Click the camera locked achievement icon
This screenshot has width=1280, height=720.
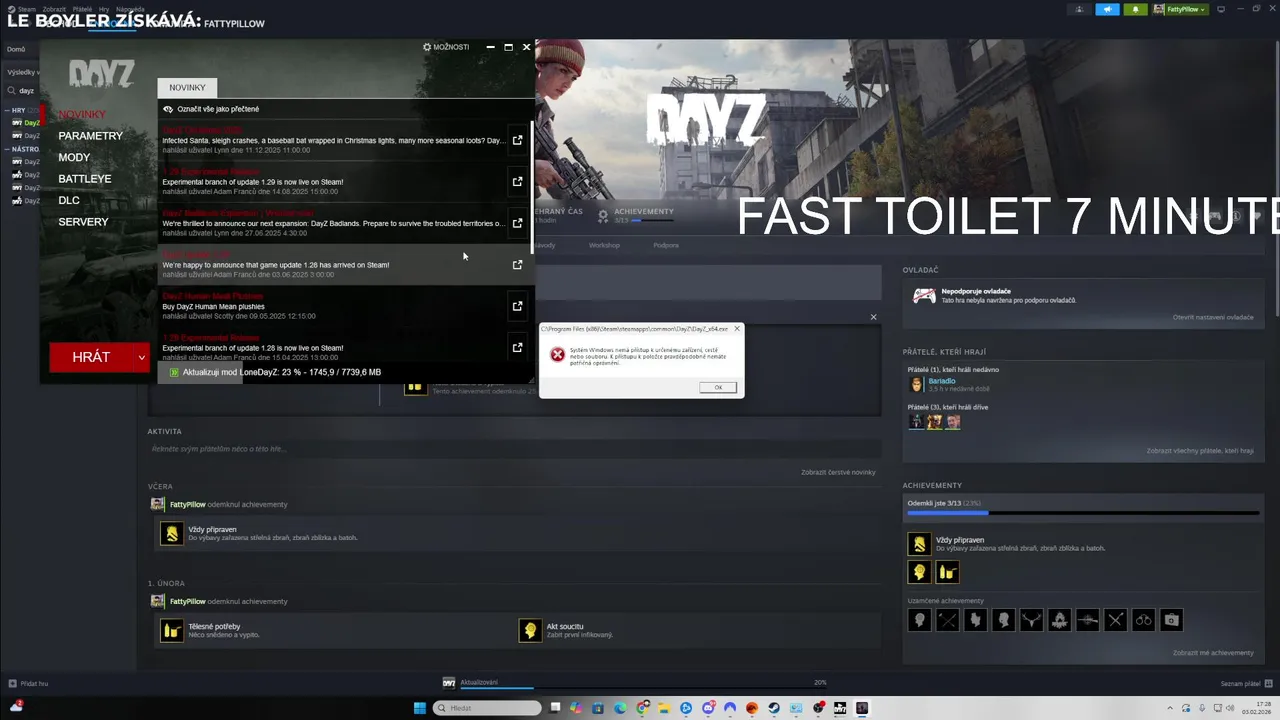[x=1171, y=620]
